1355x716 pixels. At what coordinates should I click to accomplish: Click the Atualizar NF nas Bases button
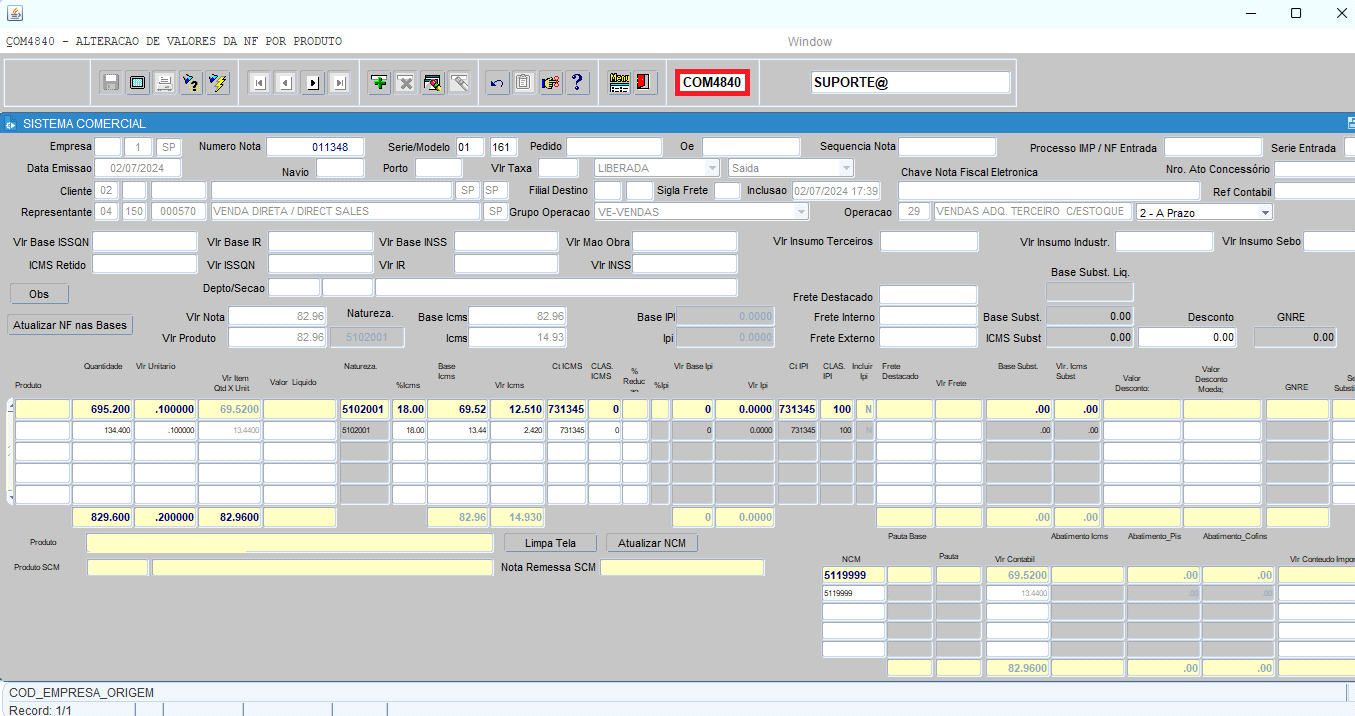70,325
